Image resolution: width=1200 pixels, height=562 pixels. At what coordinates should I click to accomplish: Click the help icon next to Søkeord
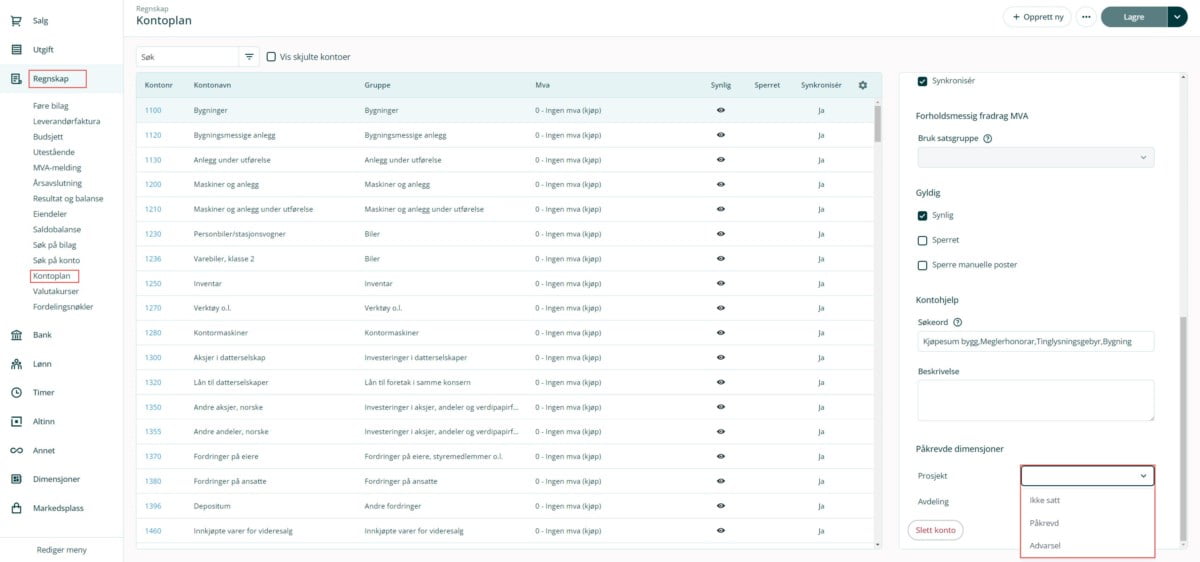click(x=958, y=322)
